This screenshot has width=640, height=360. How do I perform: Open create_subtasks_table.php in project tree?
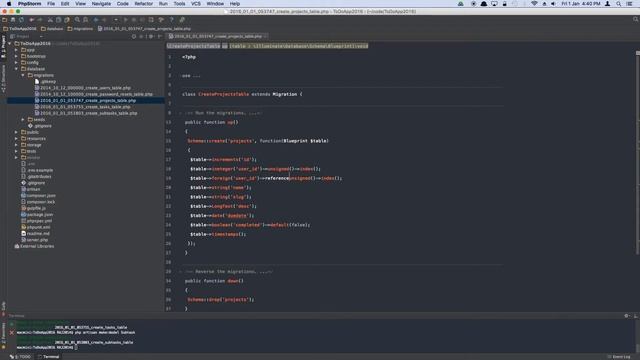pos(86,113)
